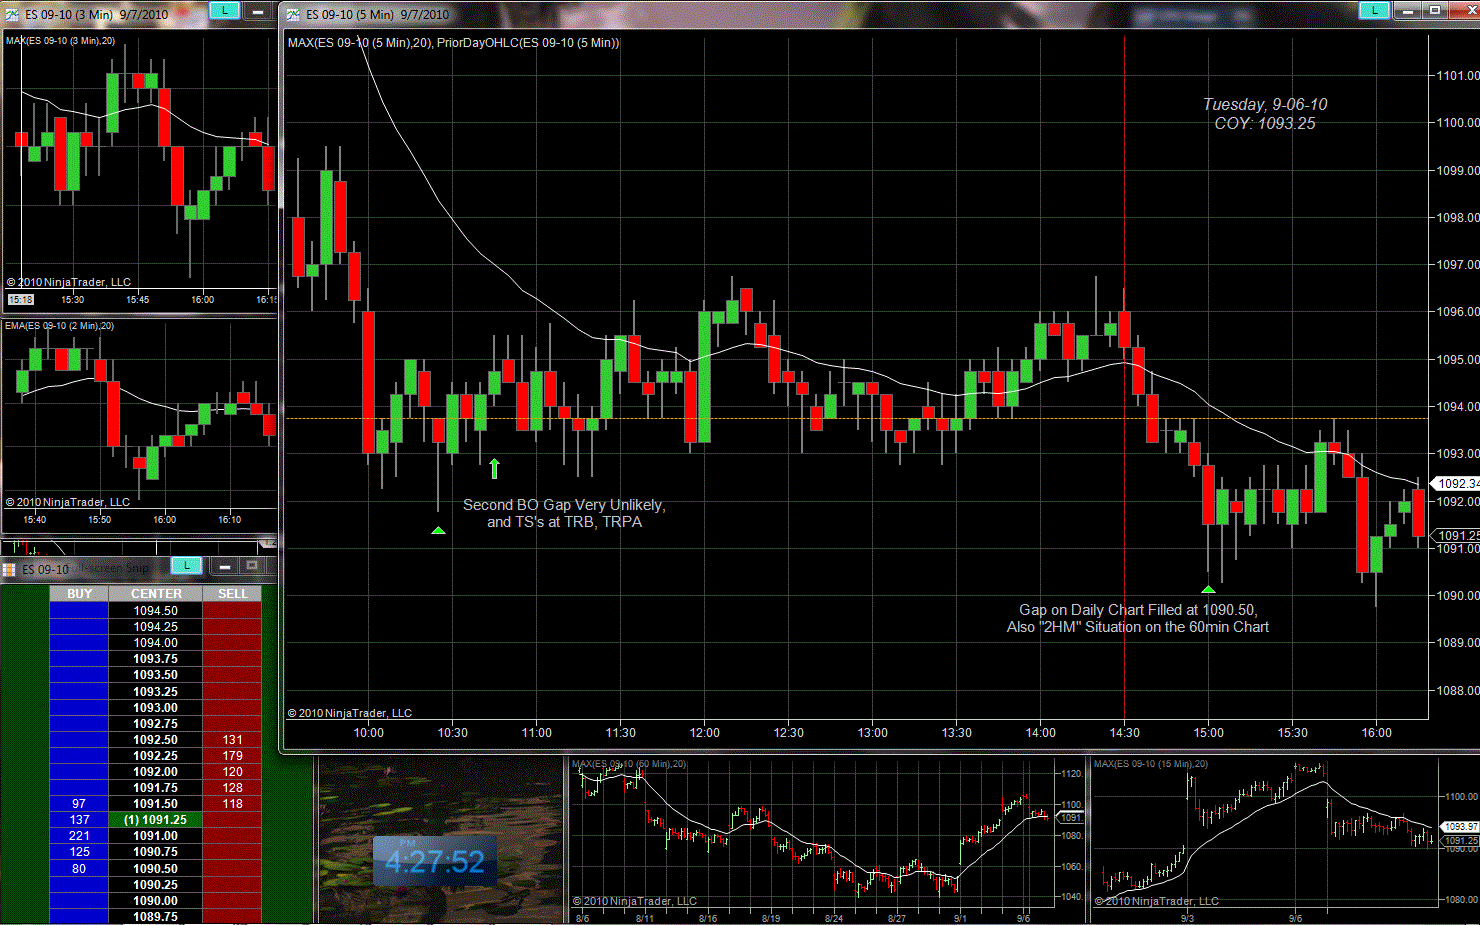The width and height of the screenshot is (1480, 925).
Task: Click the cyan L button on the 3 Min chart
Action: click(224, 11)
